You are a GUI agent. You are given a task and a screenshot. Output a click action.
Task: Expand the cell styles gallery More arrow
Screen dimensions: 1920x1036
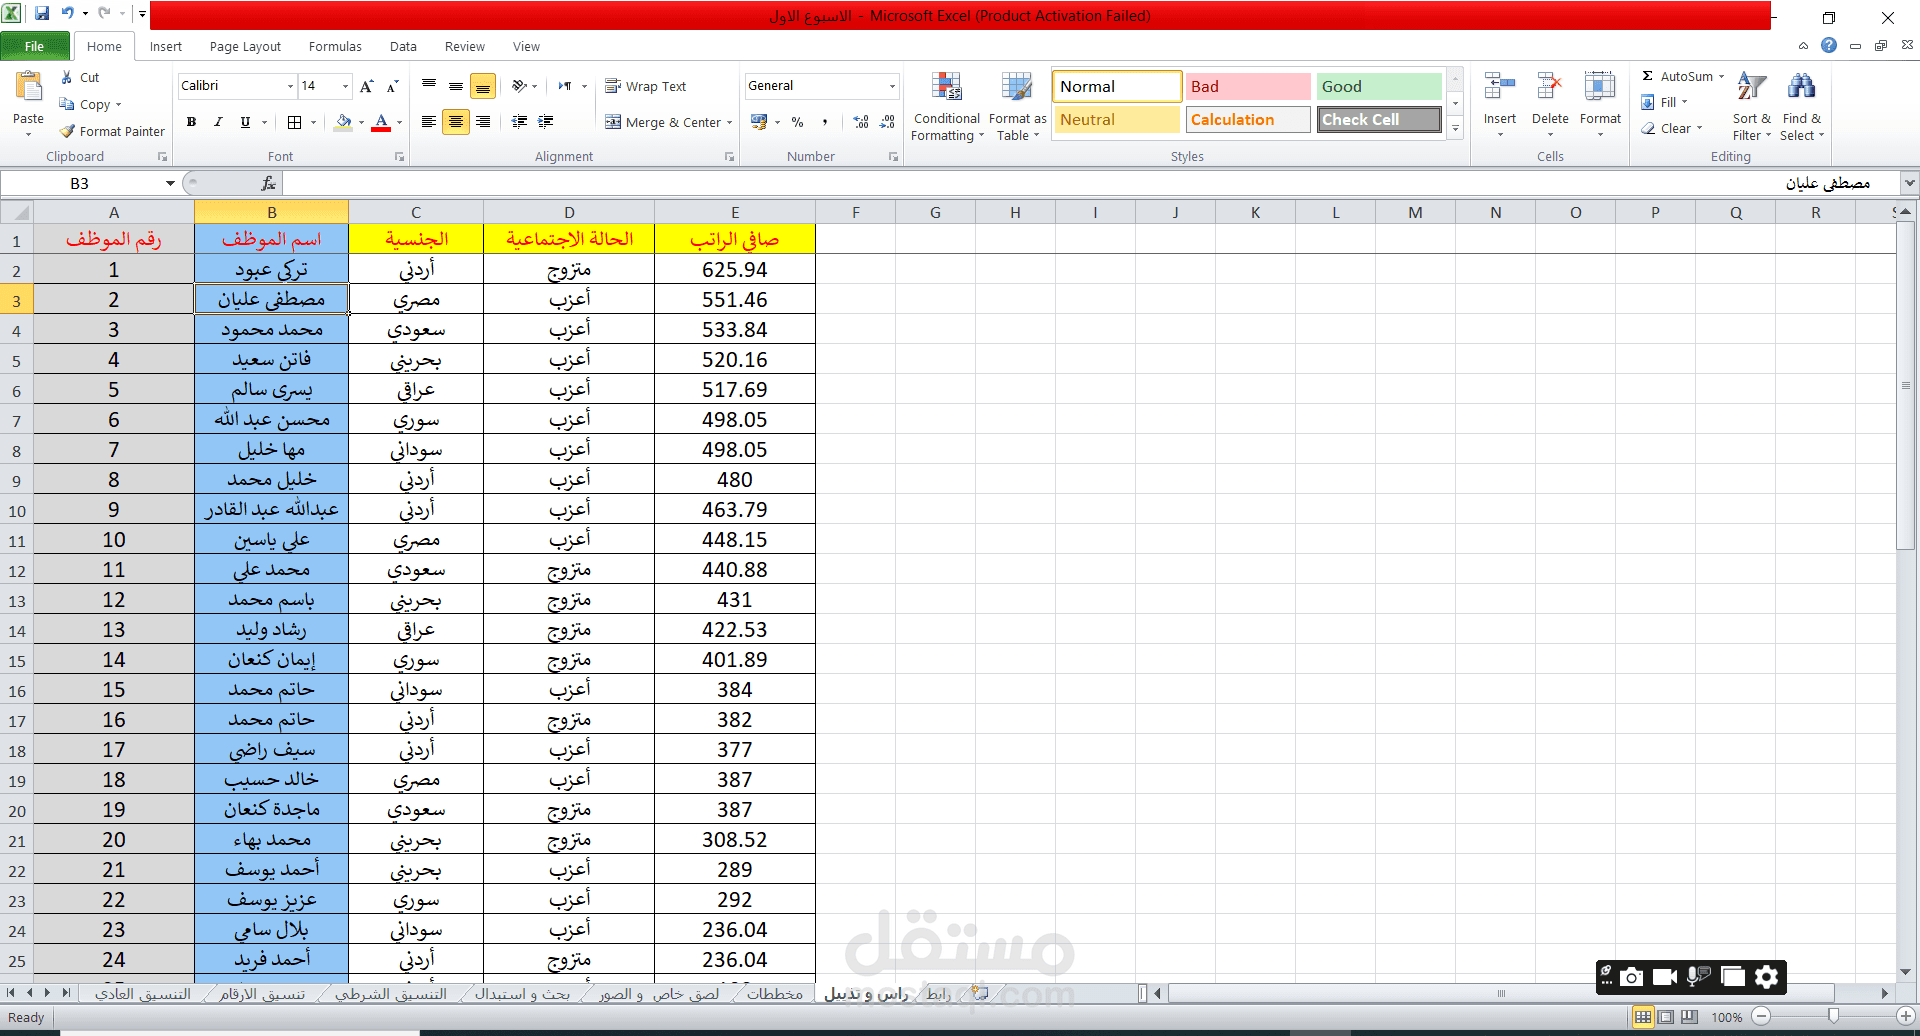pyautogui.click(x=1456, y=128)
